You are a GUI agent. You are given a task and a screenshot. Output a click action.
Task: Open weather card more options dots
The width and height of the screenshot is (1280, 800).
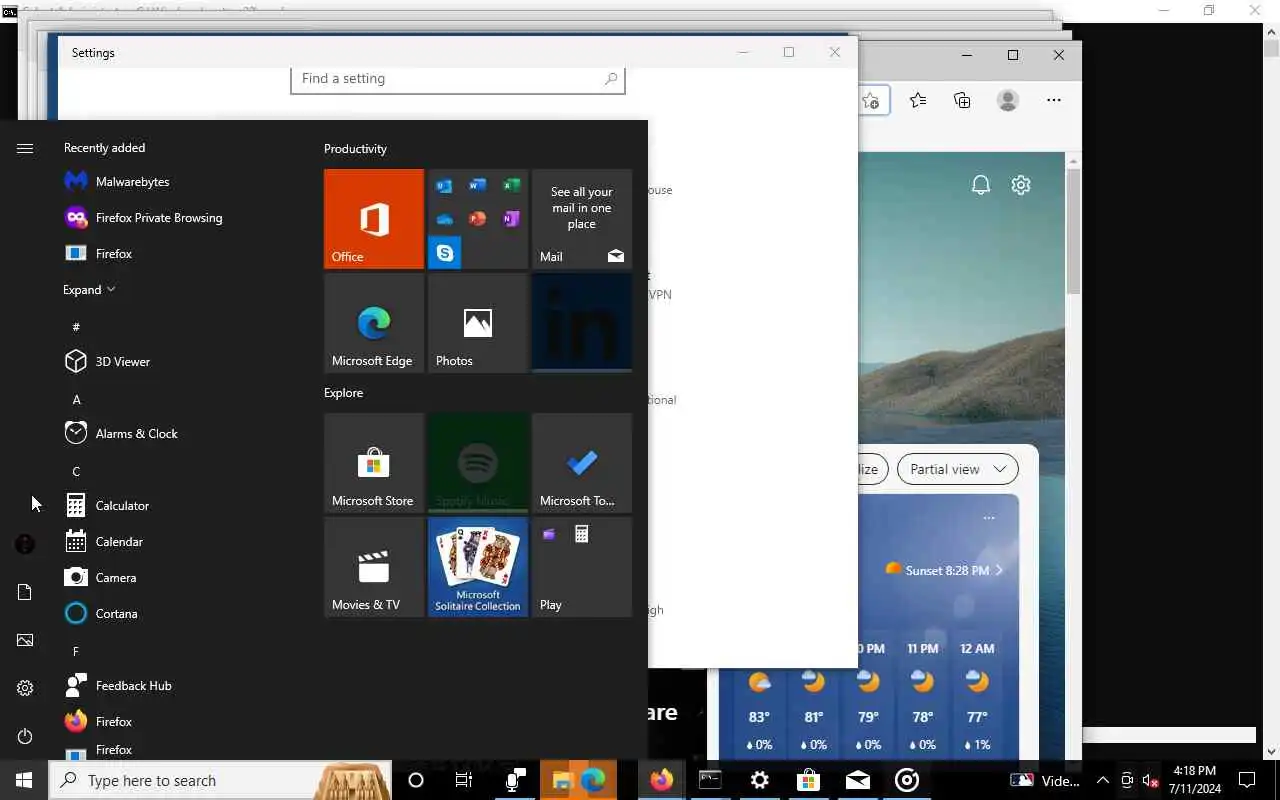click(x=989, y=518)
